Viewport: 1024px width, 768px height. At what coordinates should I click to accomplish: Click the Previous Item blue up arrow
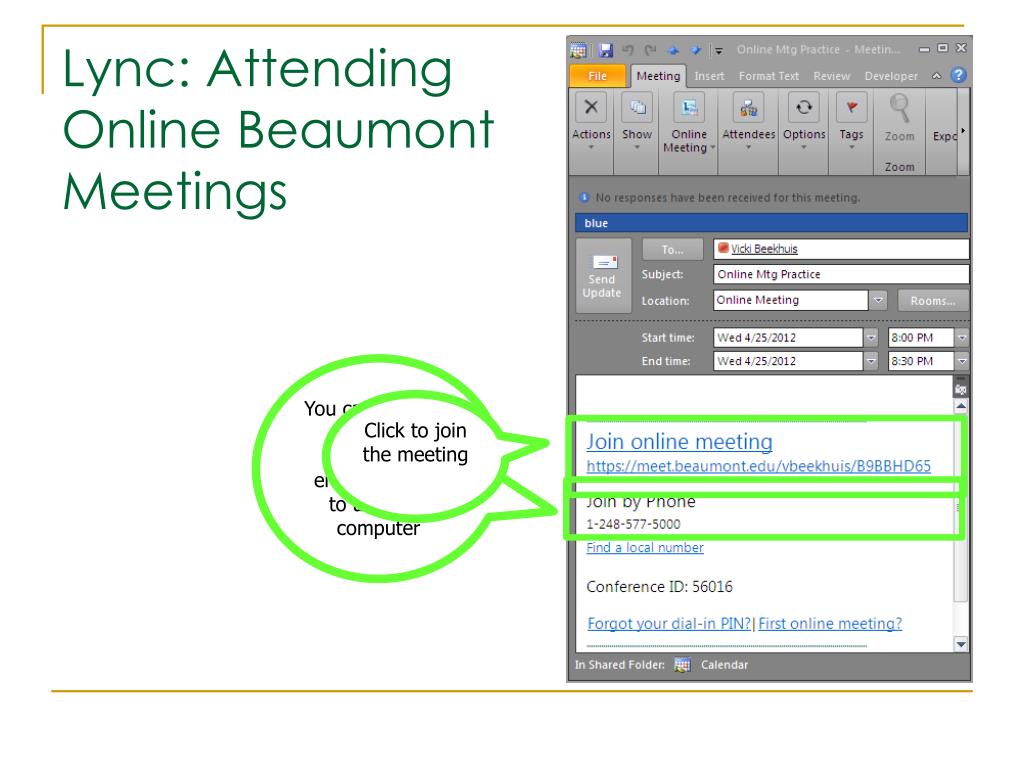pyautogui.click(x=673, y=50)
